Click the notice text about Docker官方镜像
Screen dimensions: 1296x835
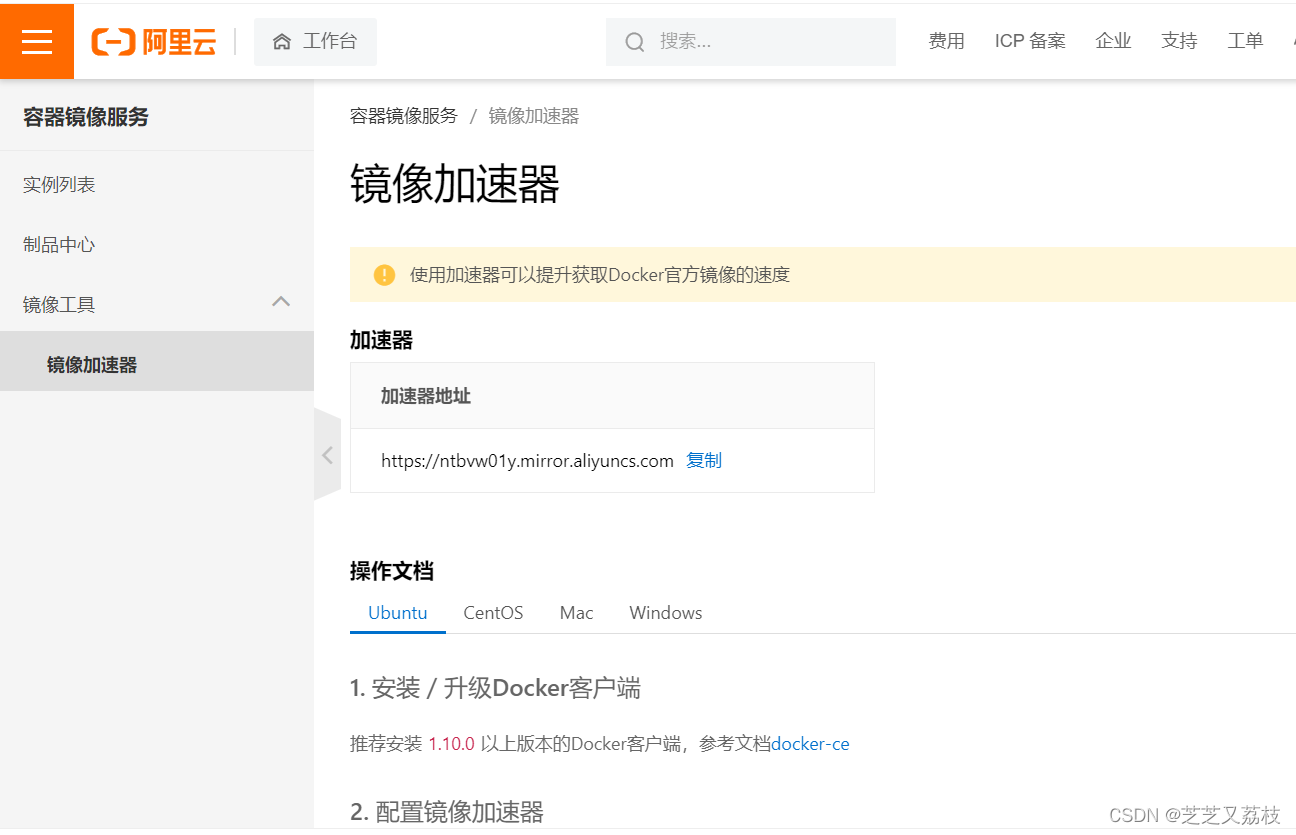tap(600, 275)
